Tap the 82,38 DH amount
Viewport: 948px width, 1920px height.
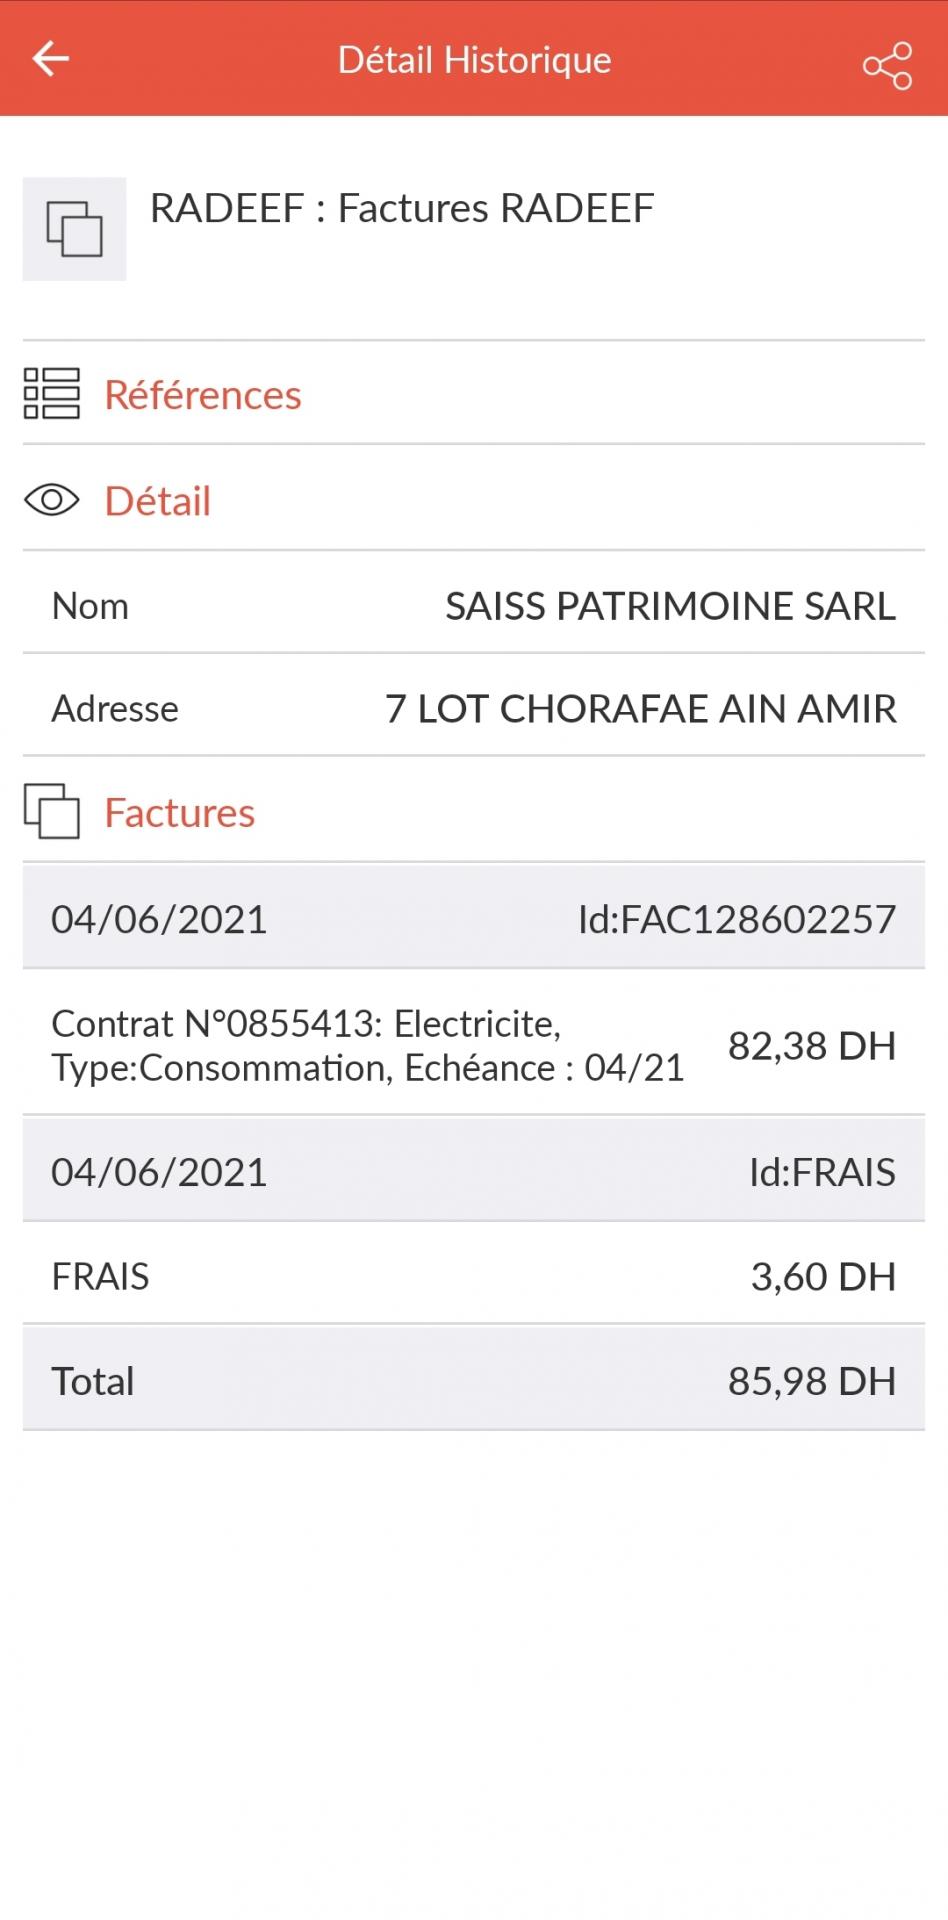click(811, 1046)
